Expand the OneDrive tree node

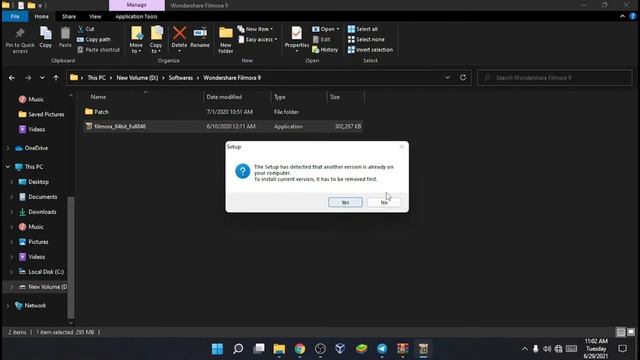pyautogui.click(x=8, y=148)
